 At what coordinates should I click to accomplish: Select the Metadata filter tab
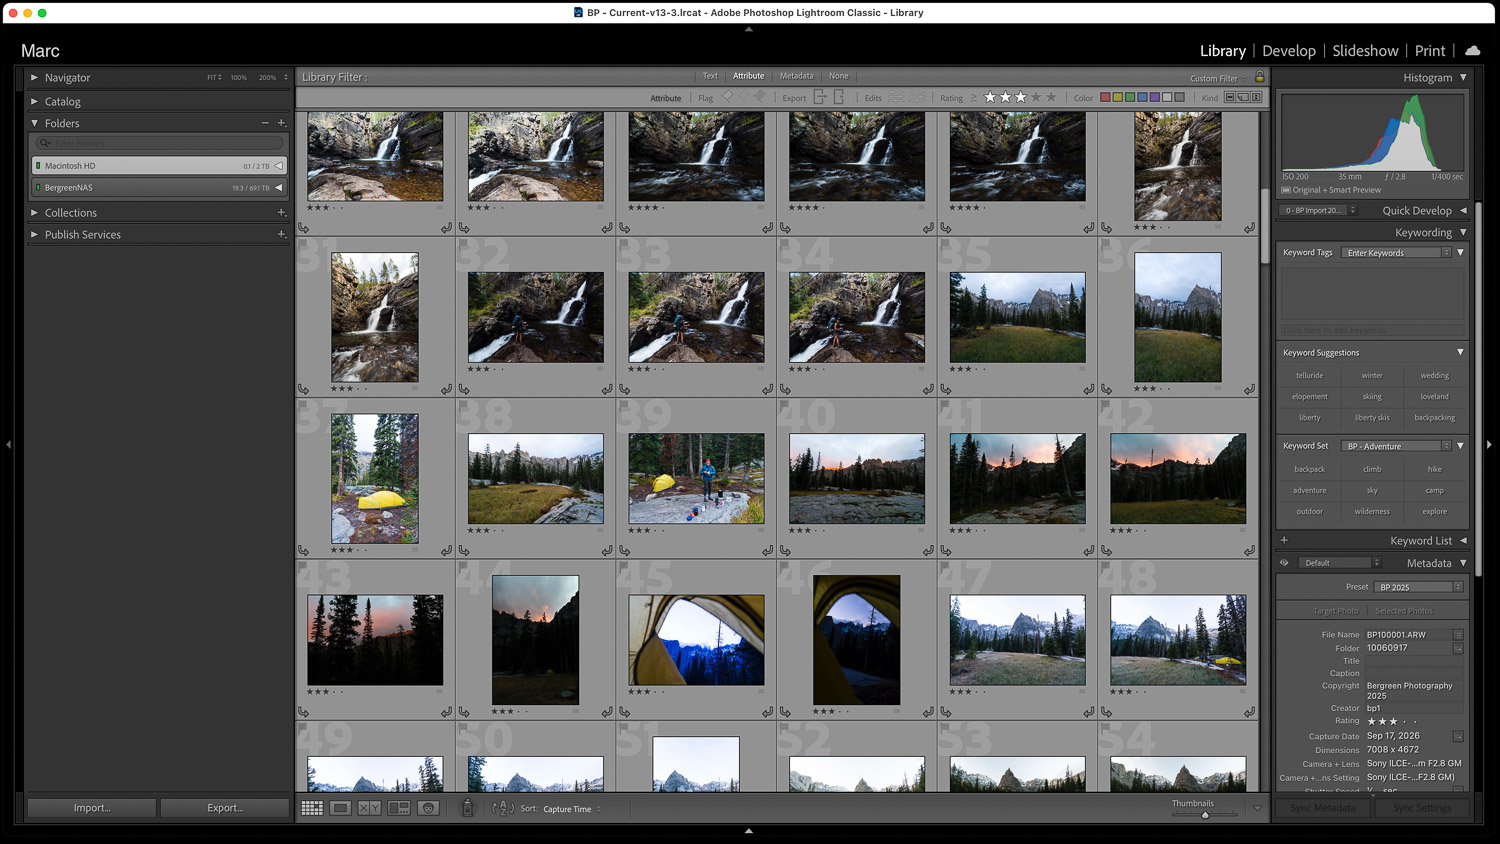point(796,76)
